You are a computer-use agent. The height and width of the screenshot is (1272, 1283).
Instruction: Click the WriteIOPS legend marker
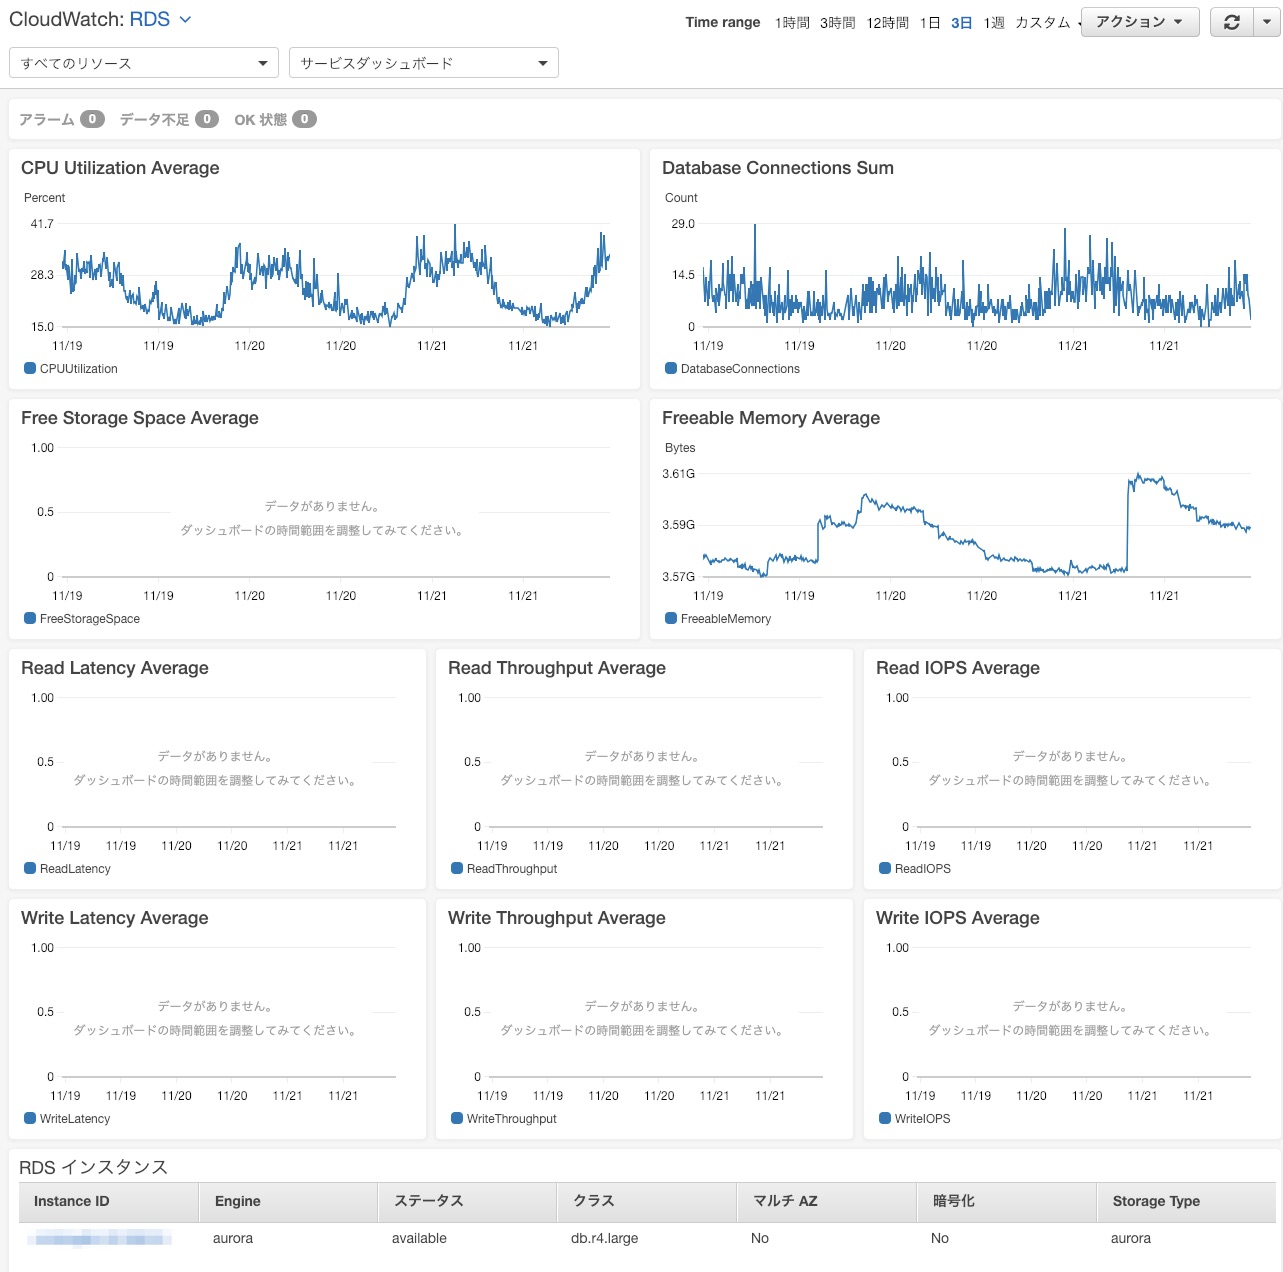tap(884, 1118)
